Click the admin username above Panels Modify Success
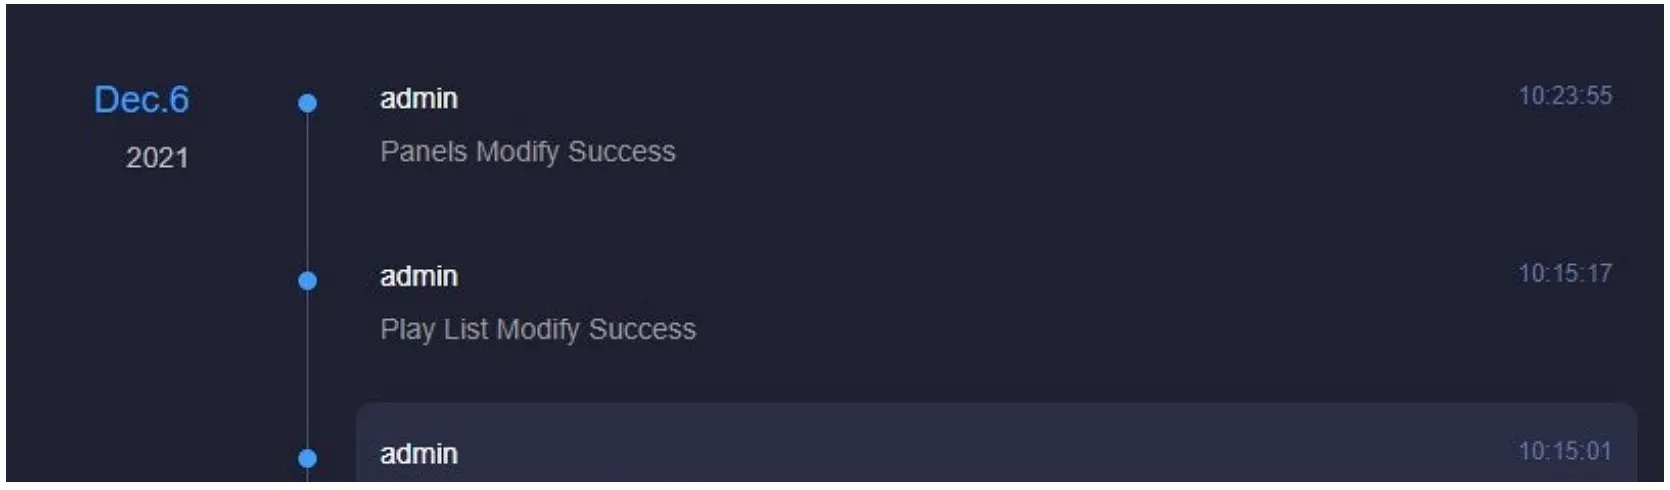This screenshot has width=1670, height=490. tap(419, 99)
